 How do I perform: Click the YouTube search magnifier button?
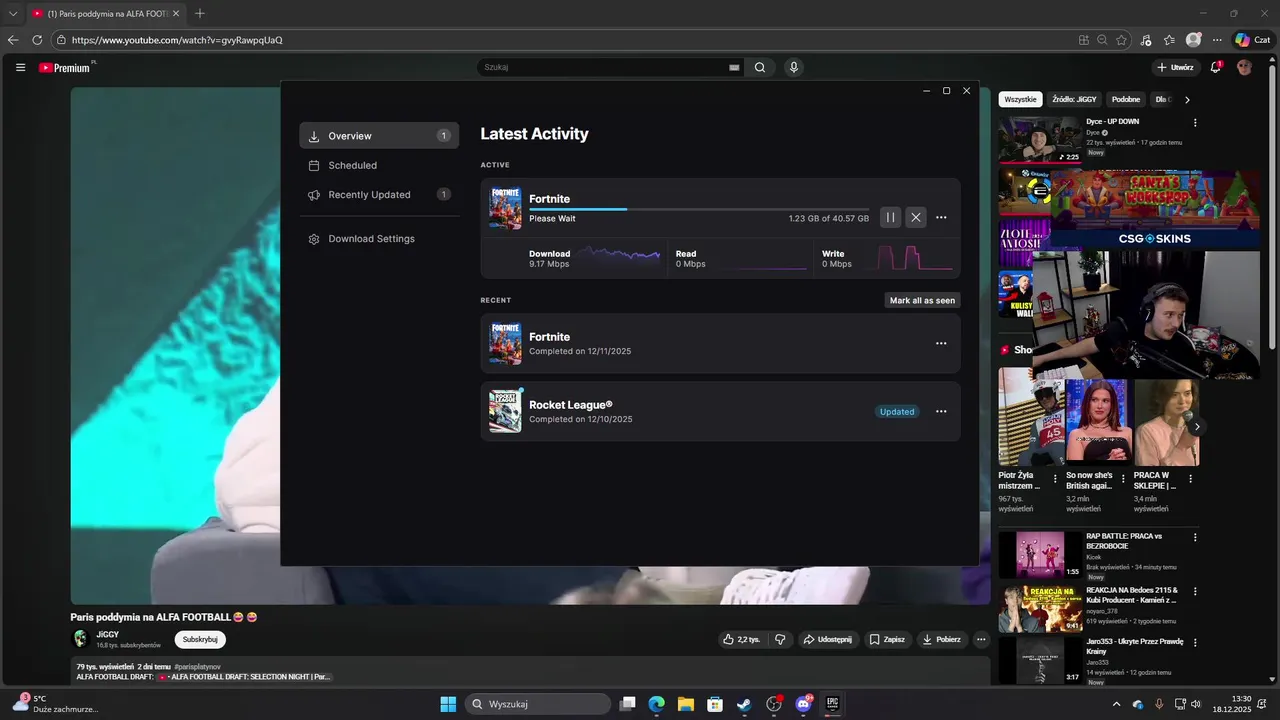click(760, 67)
